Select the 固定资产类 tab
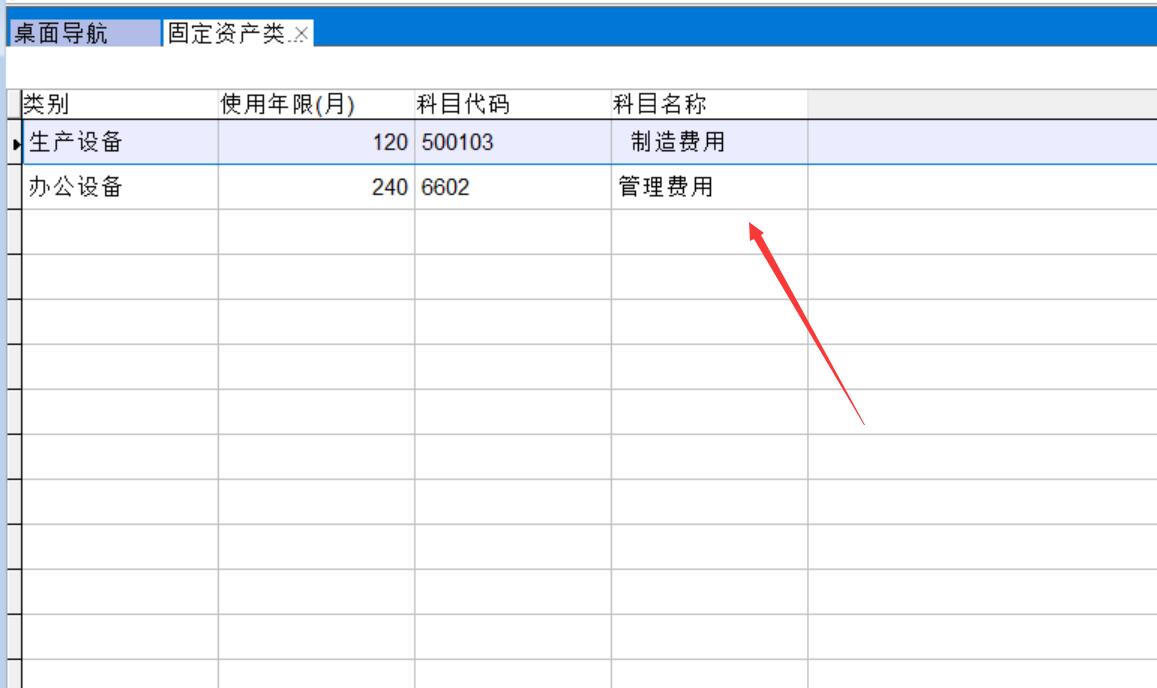Image resolution: width=1157 pixels, height=688 pixels. click(x=227, y=34)
